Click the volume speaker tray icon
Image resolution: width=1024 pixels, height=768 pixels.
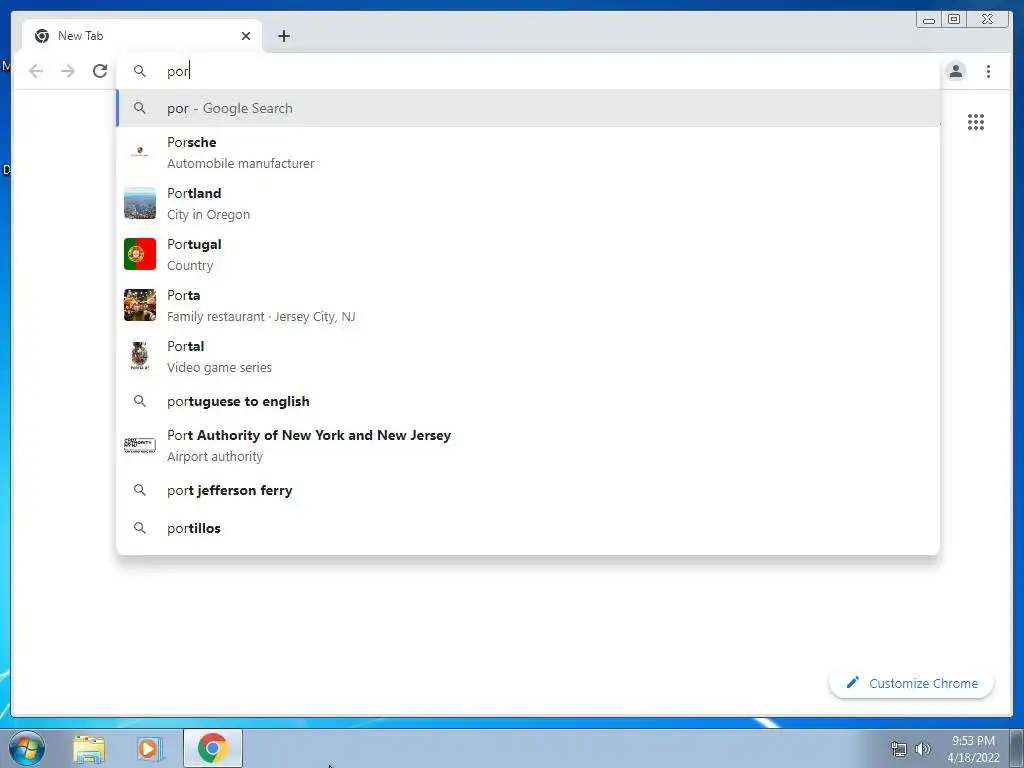click(x=923, y=749)
